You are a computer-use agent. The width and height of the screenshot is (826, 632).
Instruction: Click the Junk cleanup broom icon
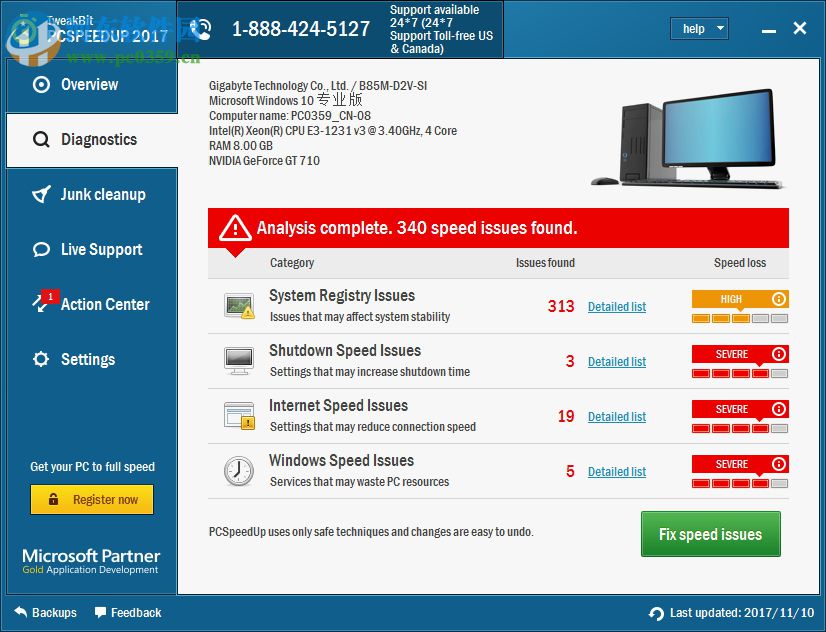click(40, 194)
